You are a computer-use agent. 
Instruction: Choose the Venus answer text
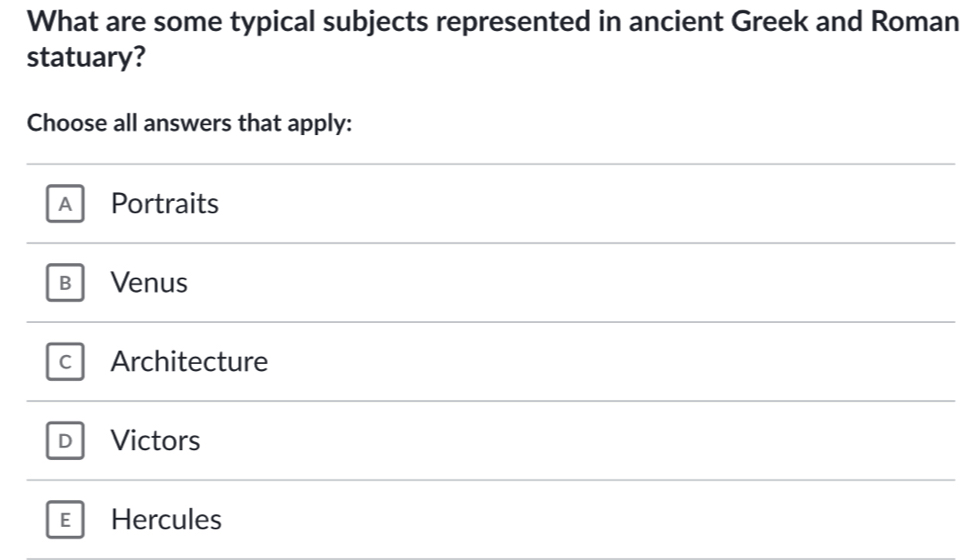[x=149, y=283]
